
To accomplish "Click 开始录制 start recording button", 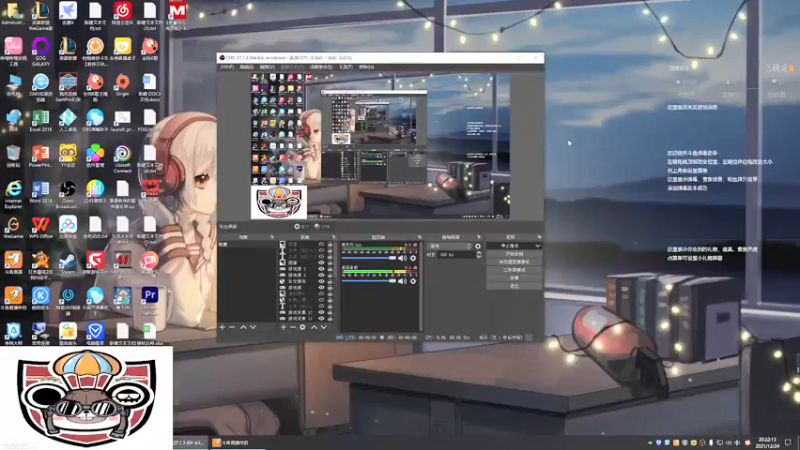I will 514,254.
